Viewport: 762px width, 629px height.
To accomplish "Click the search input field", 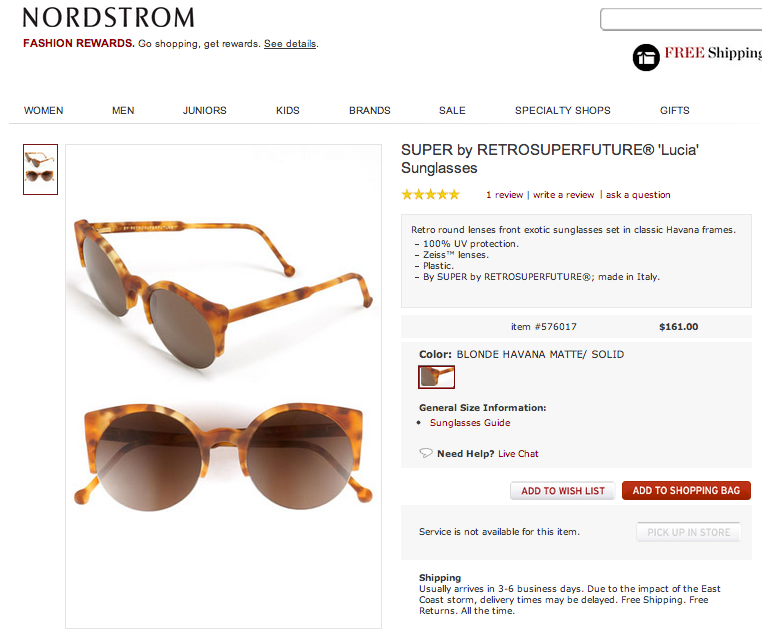I will tap(682, 19).
